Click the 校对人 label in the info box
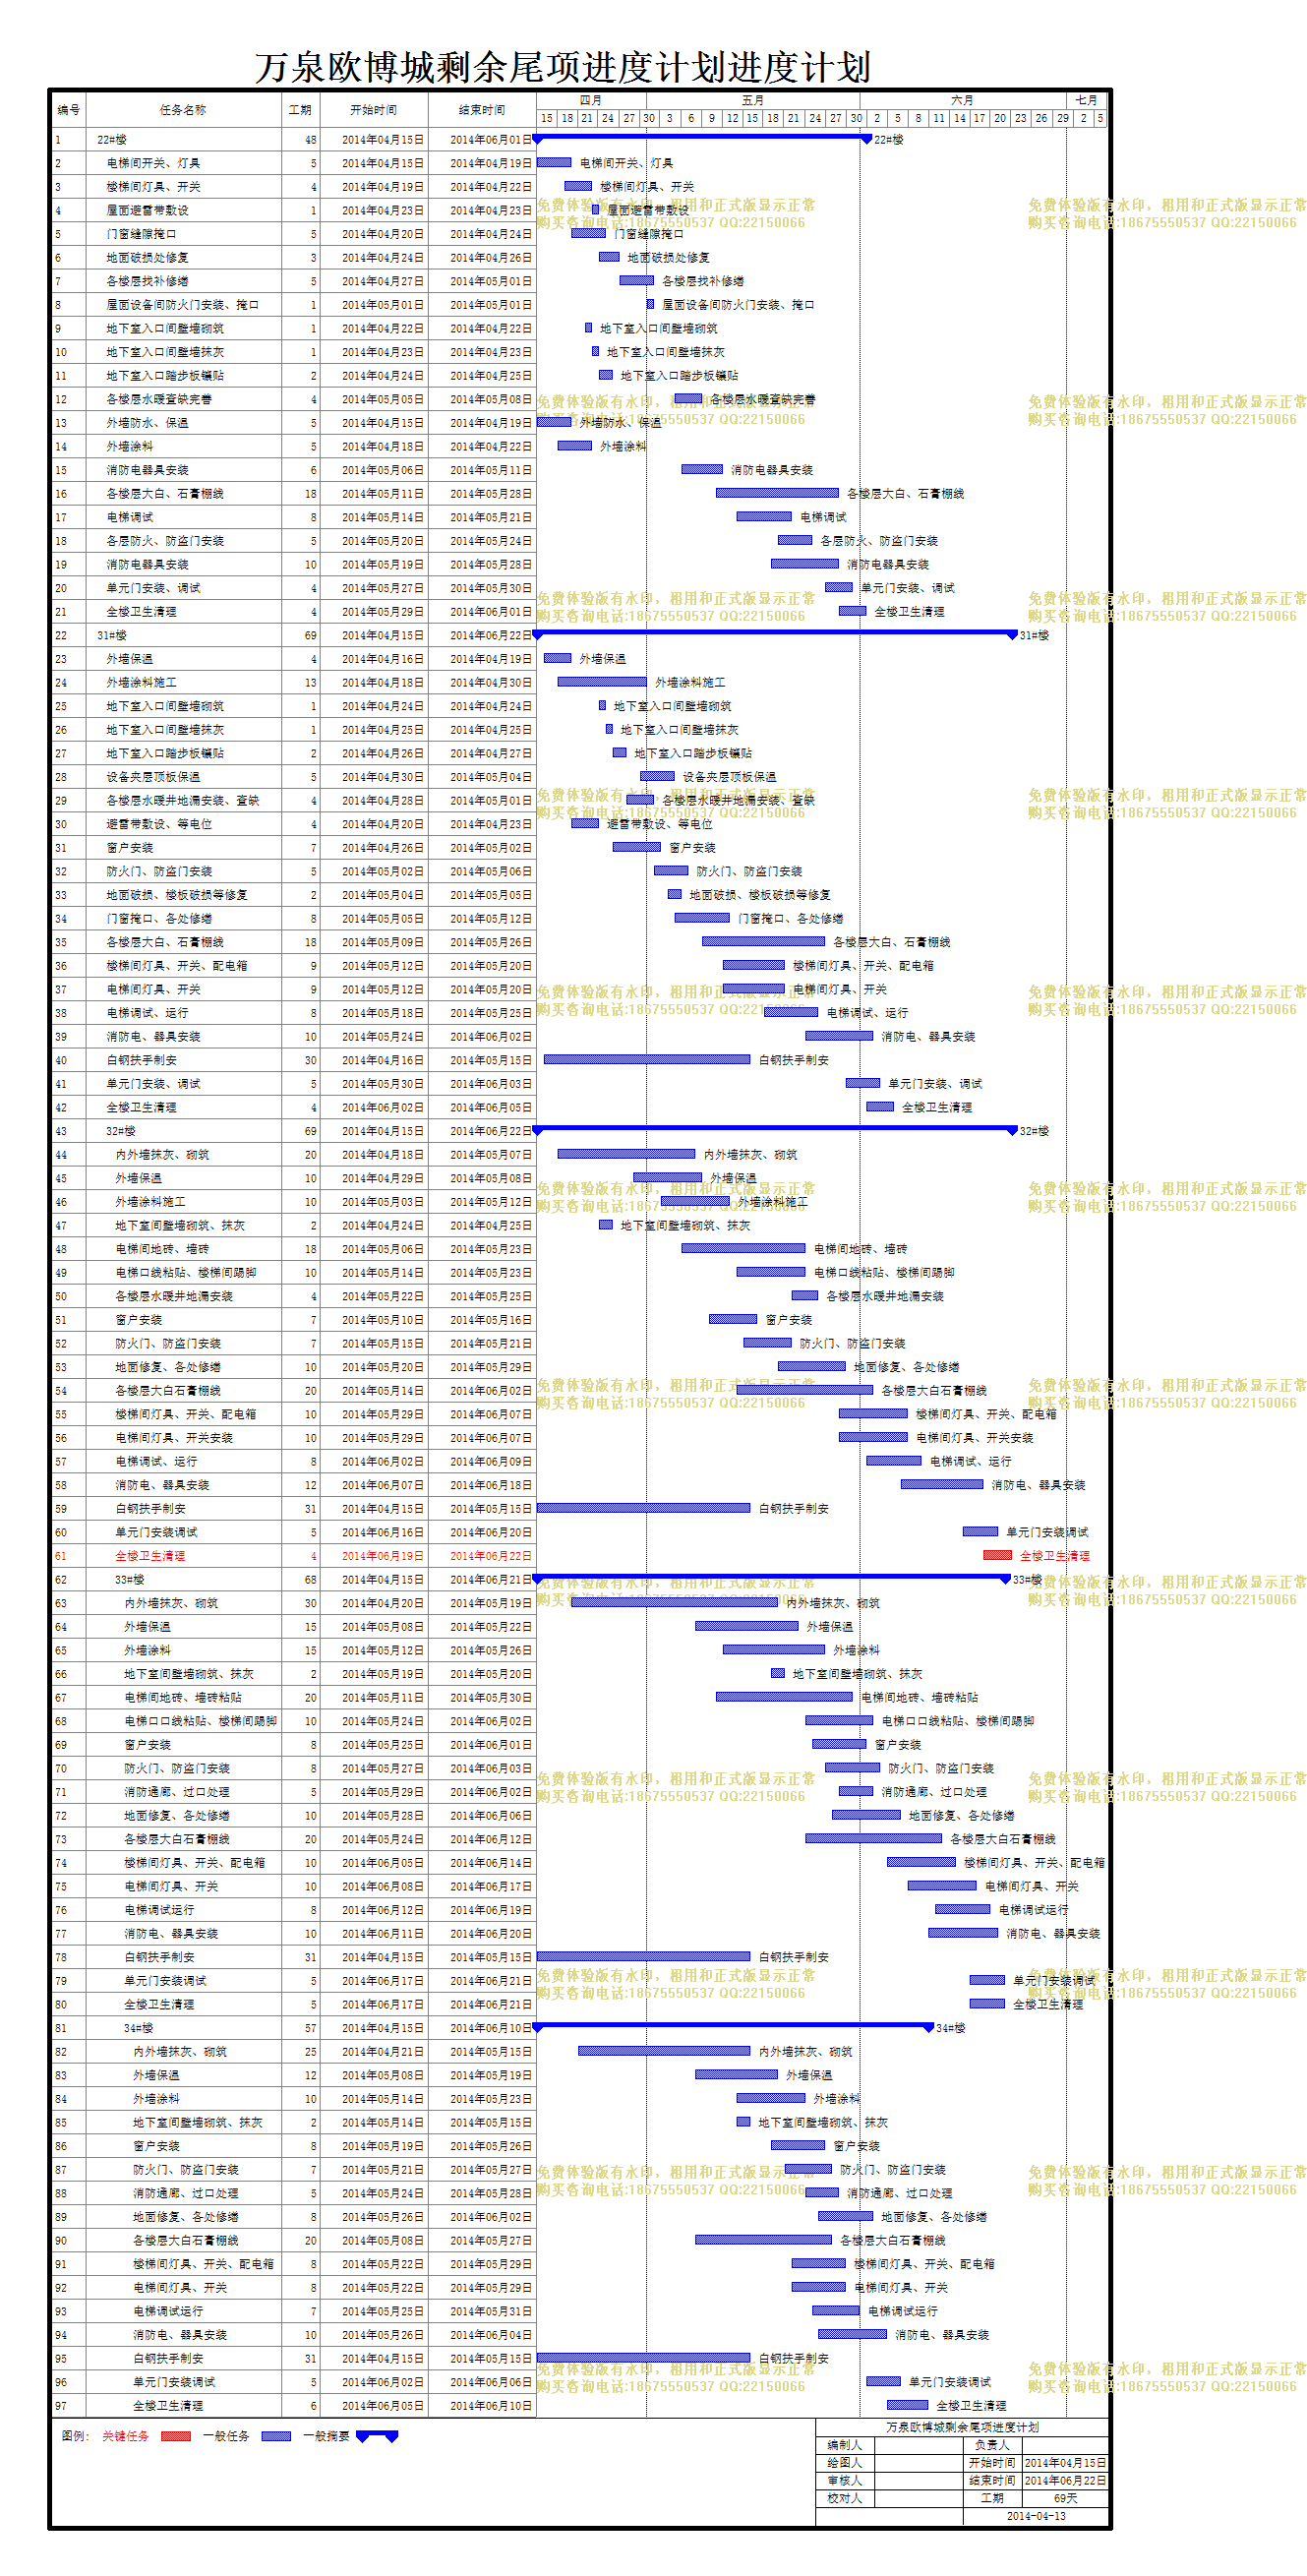 pyautogui.click(x=844, y=2499)
